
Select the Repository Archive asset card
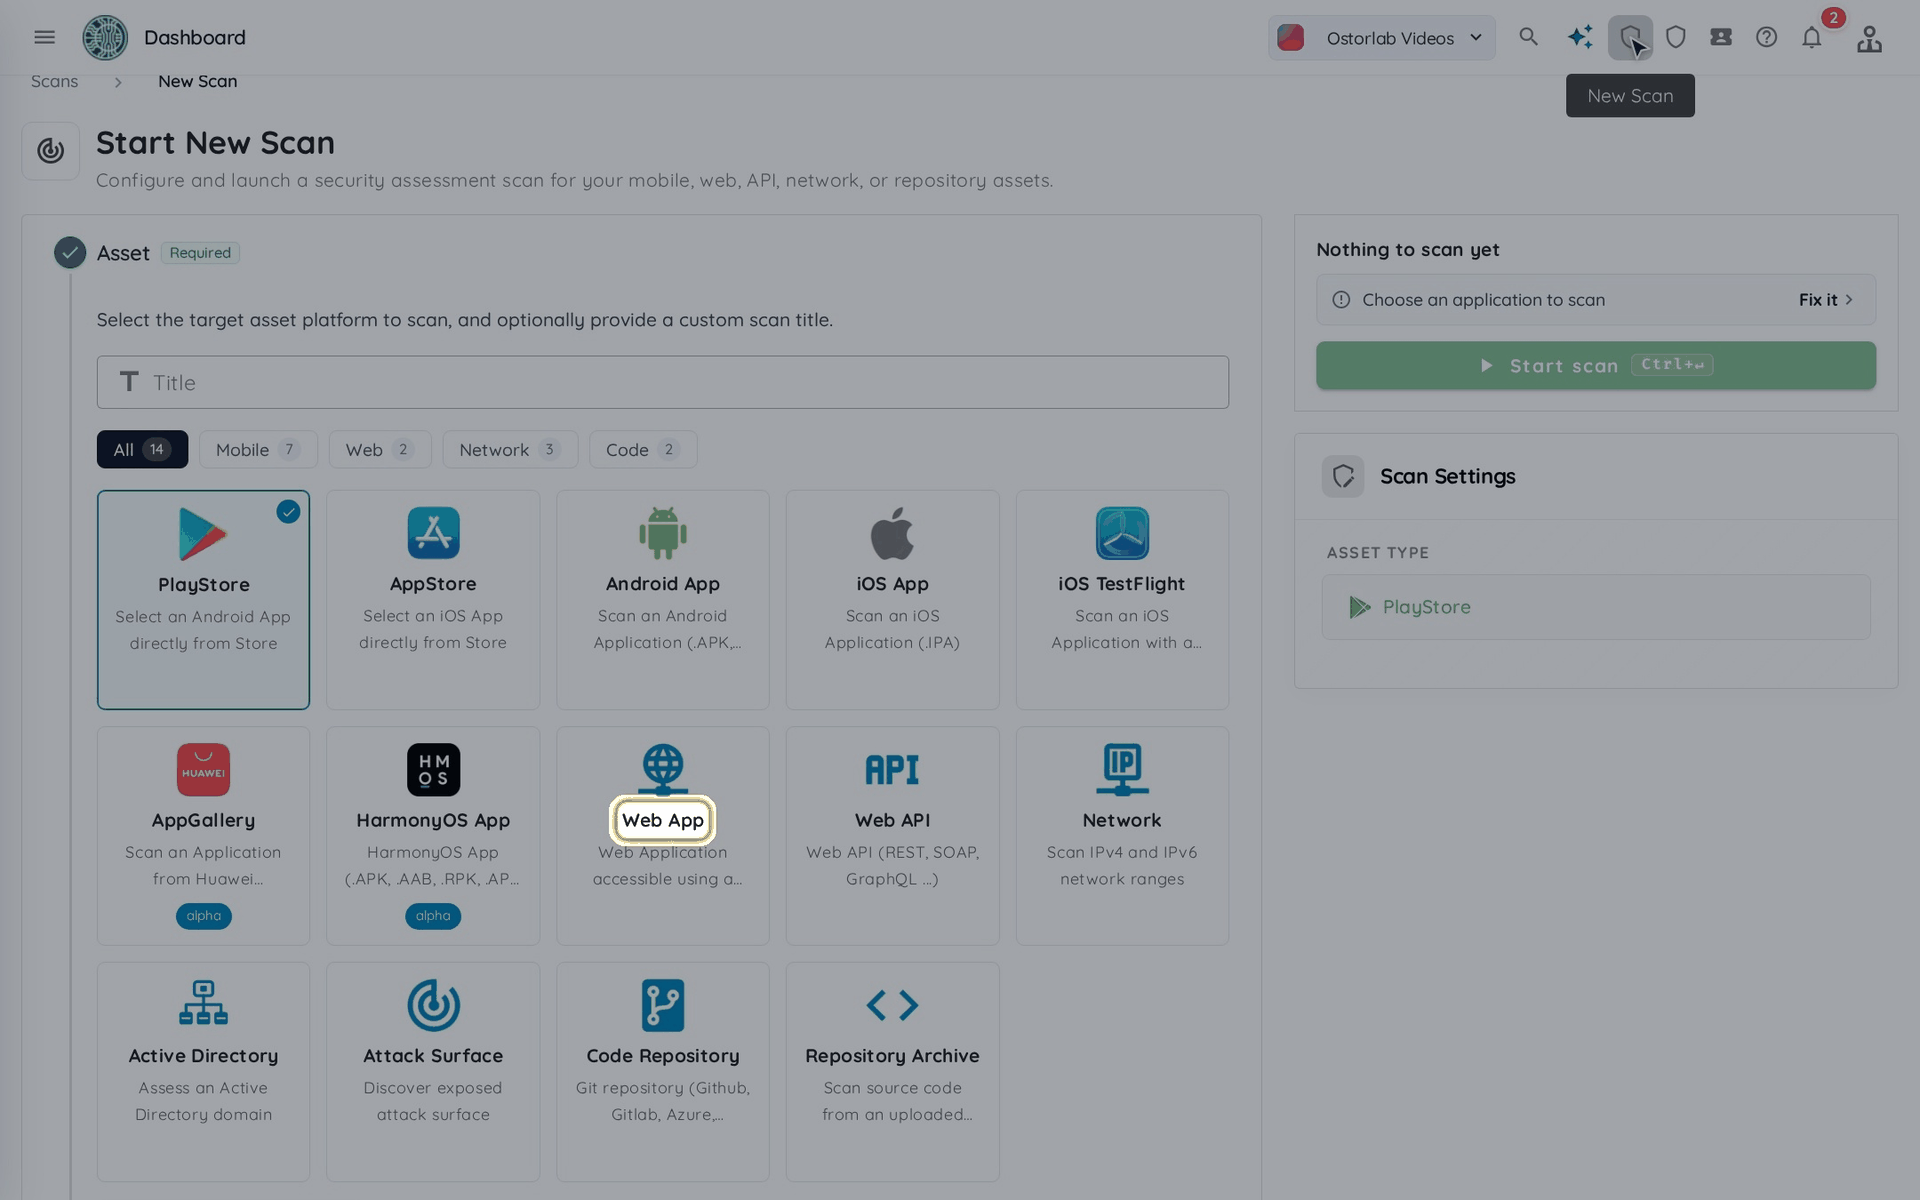click(x=892, y=1071)
